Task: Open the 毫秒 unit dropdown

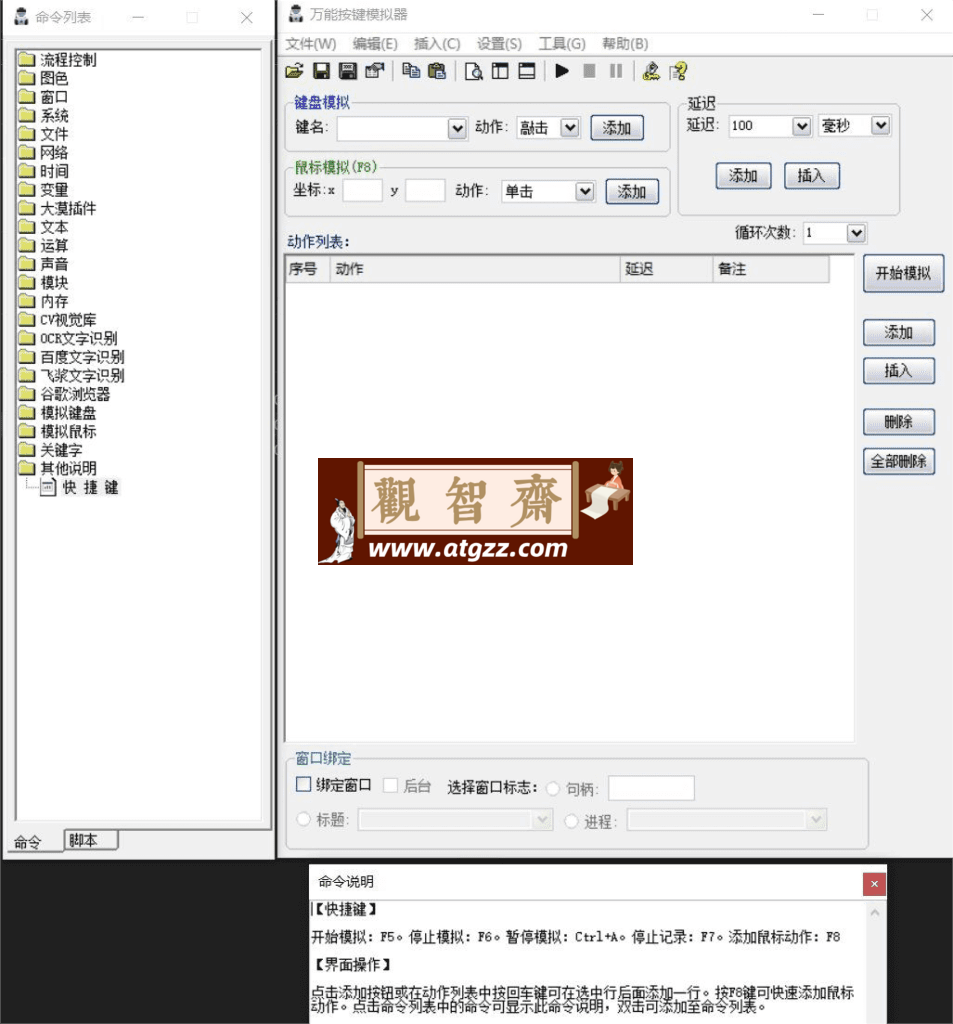Action: pyautogui.click(x=880, y=125)
